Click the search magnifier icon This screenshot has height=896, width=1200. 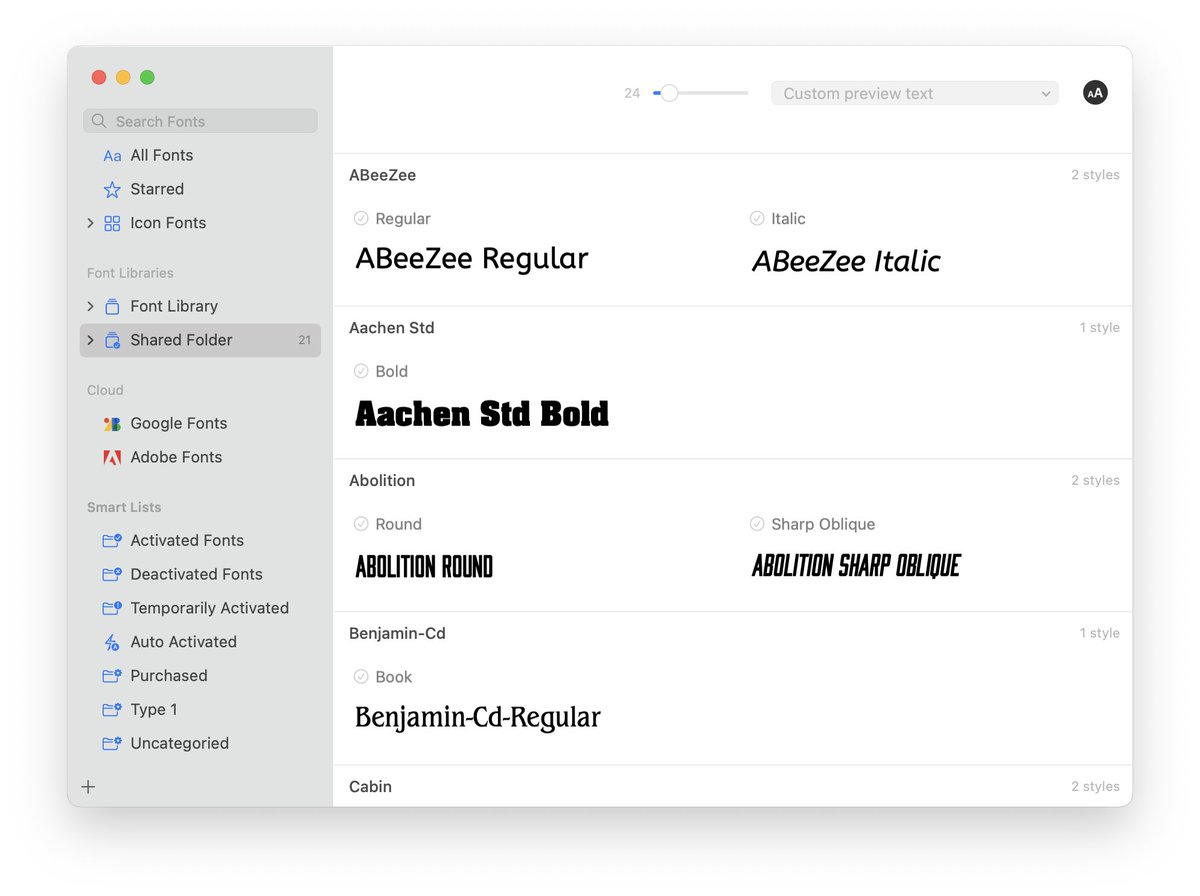pyautogui.click(x=99, y=121)
